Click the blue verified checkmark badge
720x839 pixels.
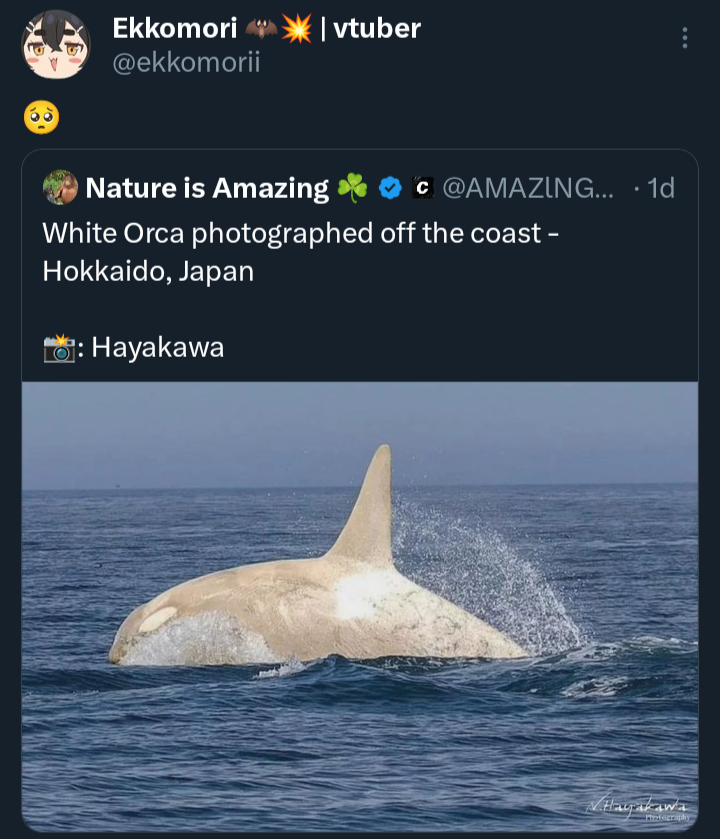pyautogui.click(x=391, y=187)
